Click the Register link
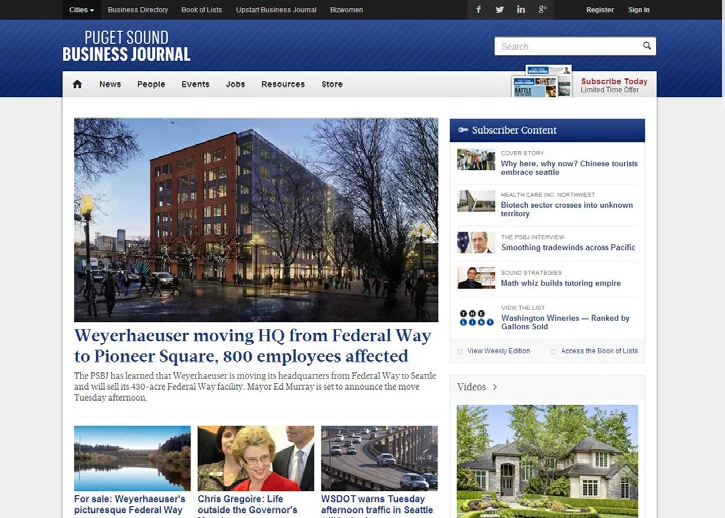 [600, 10]
